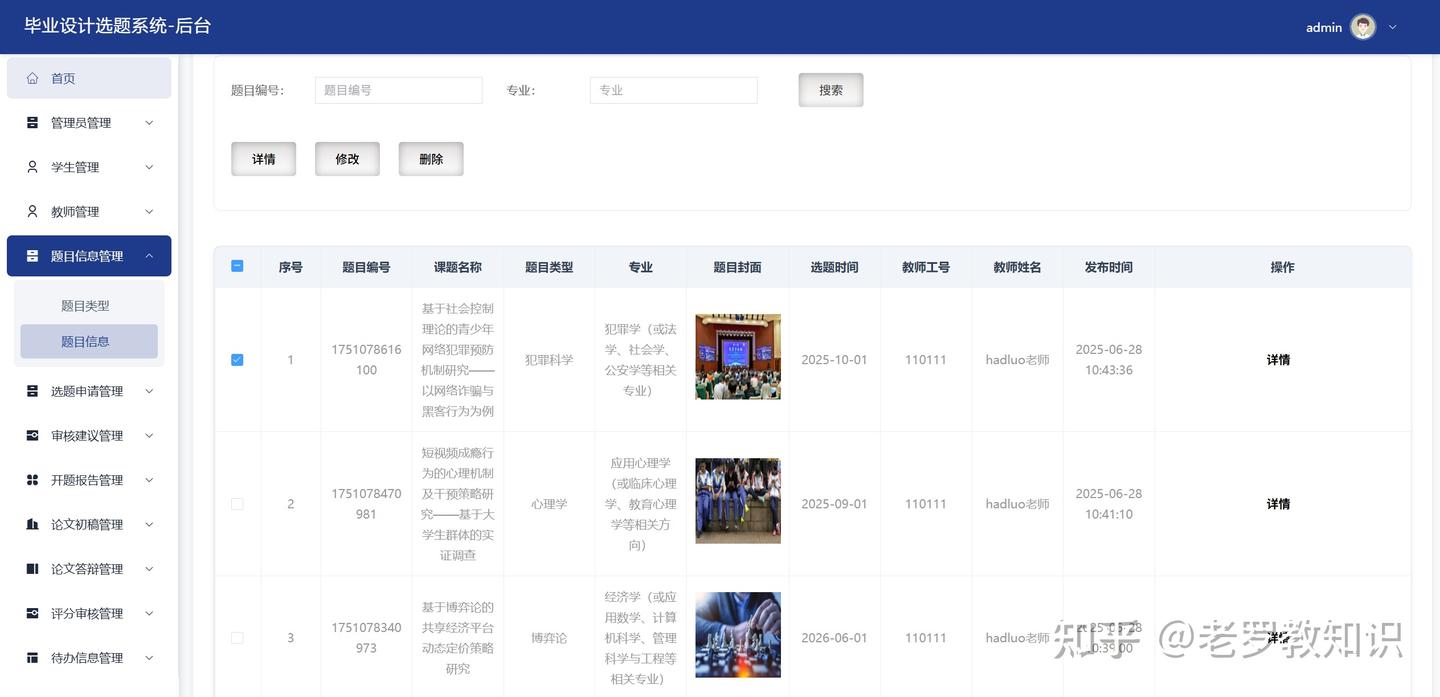
Task: Open the admin account dropdown arrow
Action: [x=1392, y=28]
